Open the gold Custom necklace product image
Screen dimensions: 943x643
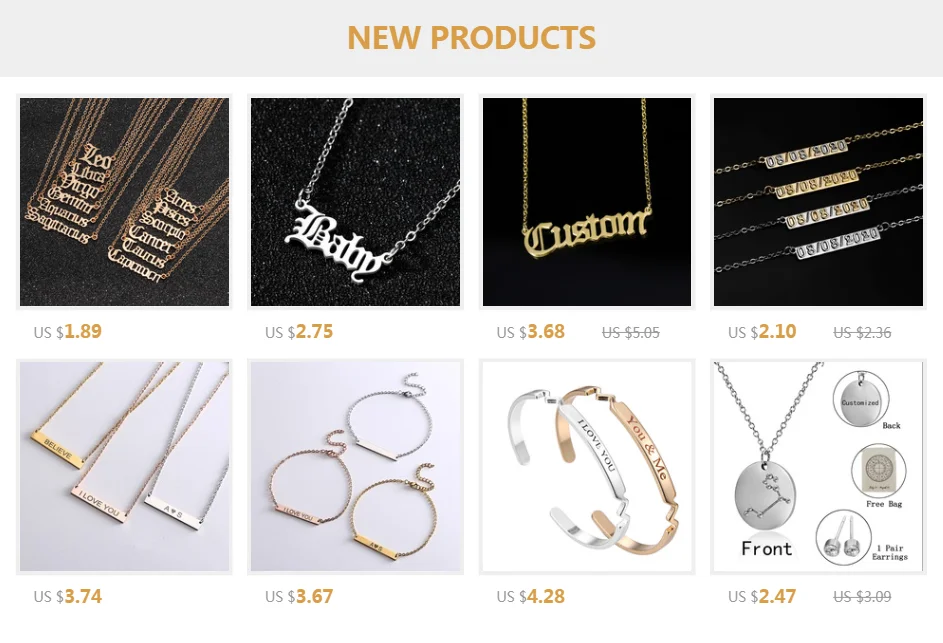pos(587,202)
